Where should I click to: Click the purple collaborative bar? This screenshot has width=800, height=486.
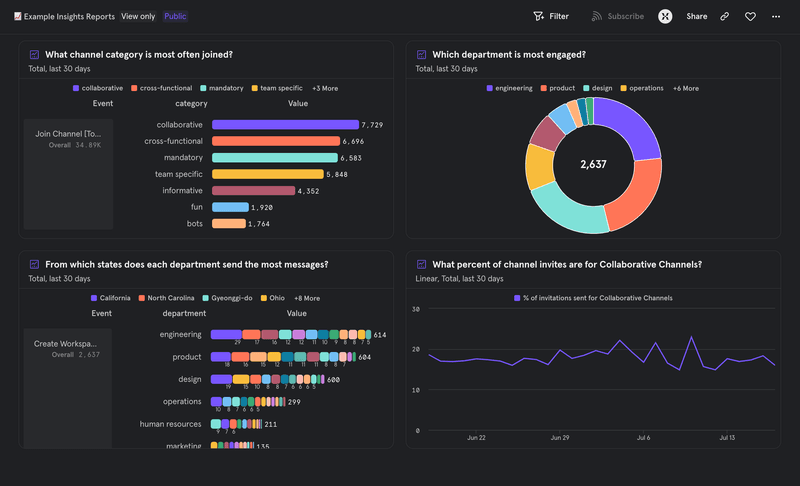click(283, 125)
